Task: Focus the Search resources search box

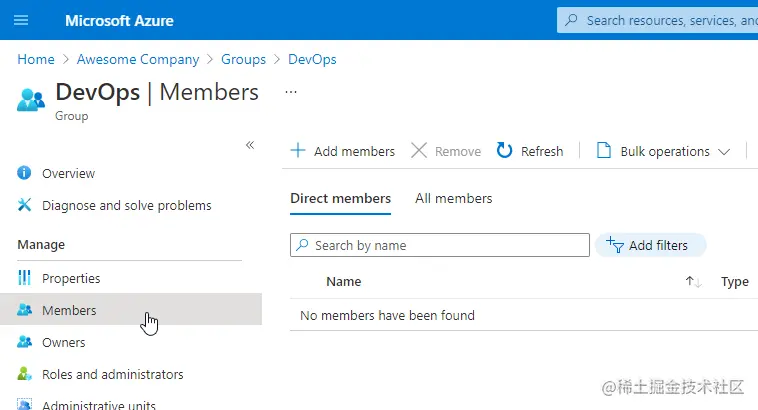Action: tap(657, 20)
